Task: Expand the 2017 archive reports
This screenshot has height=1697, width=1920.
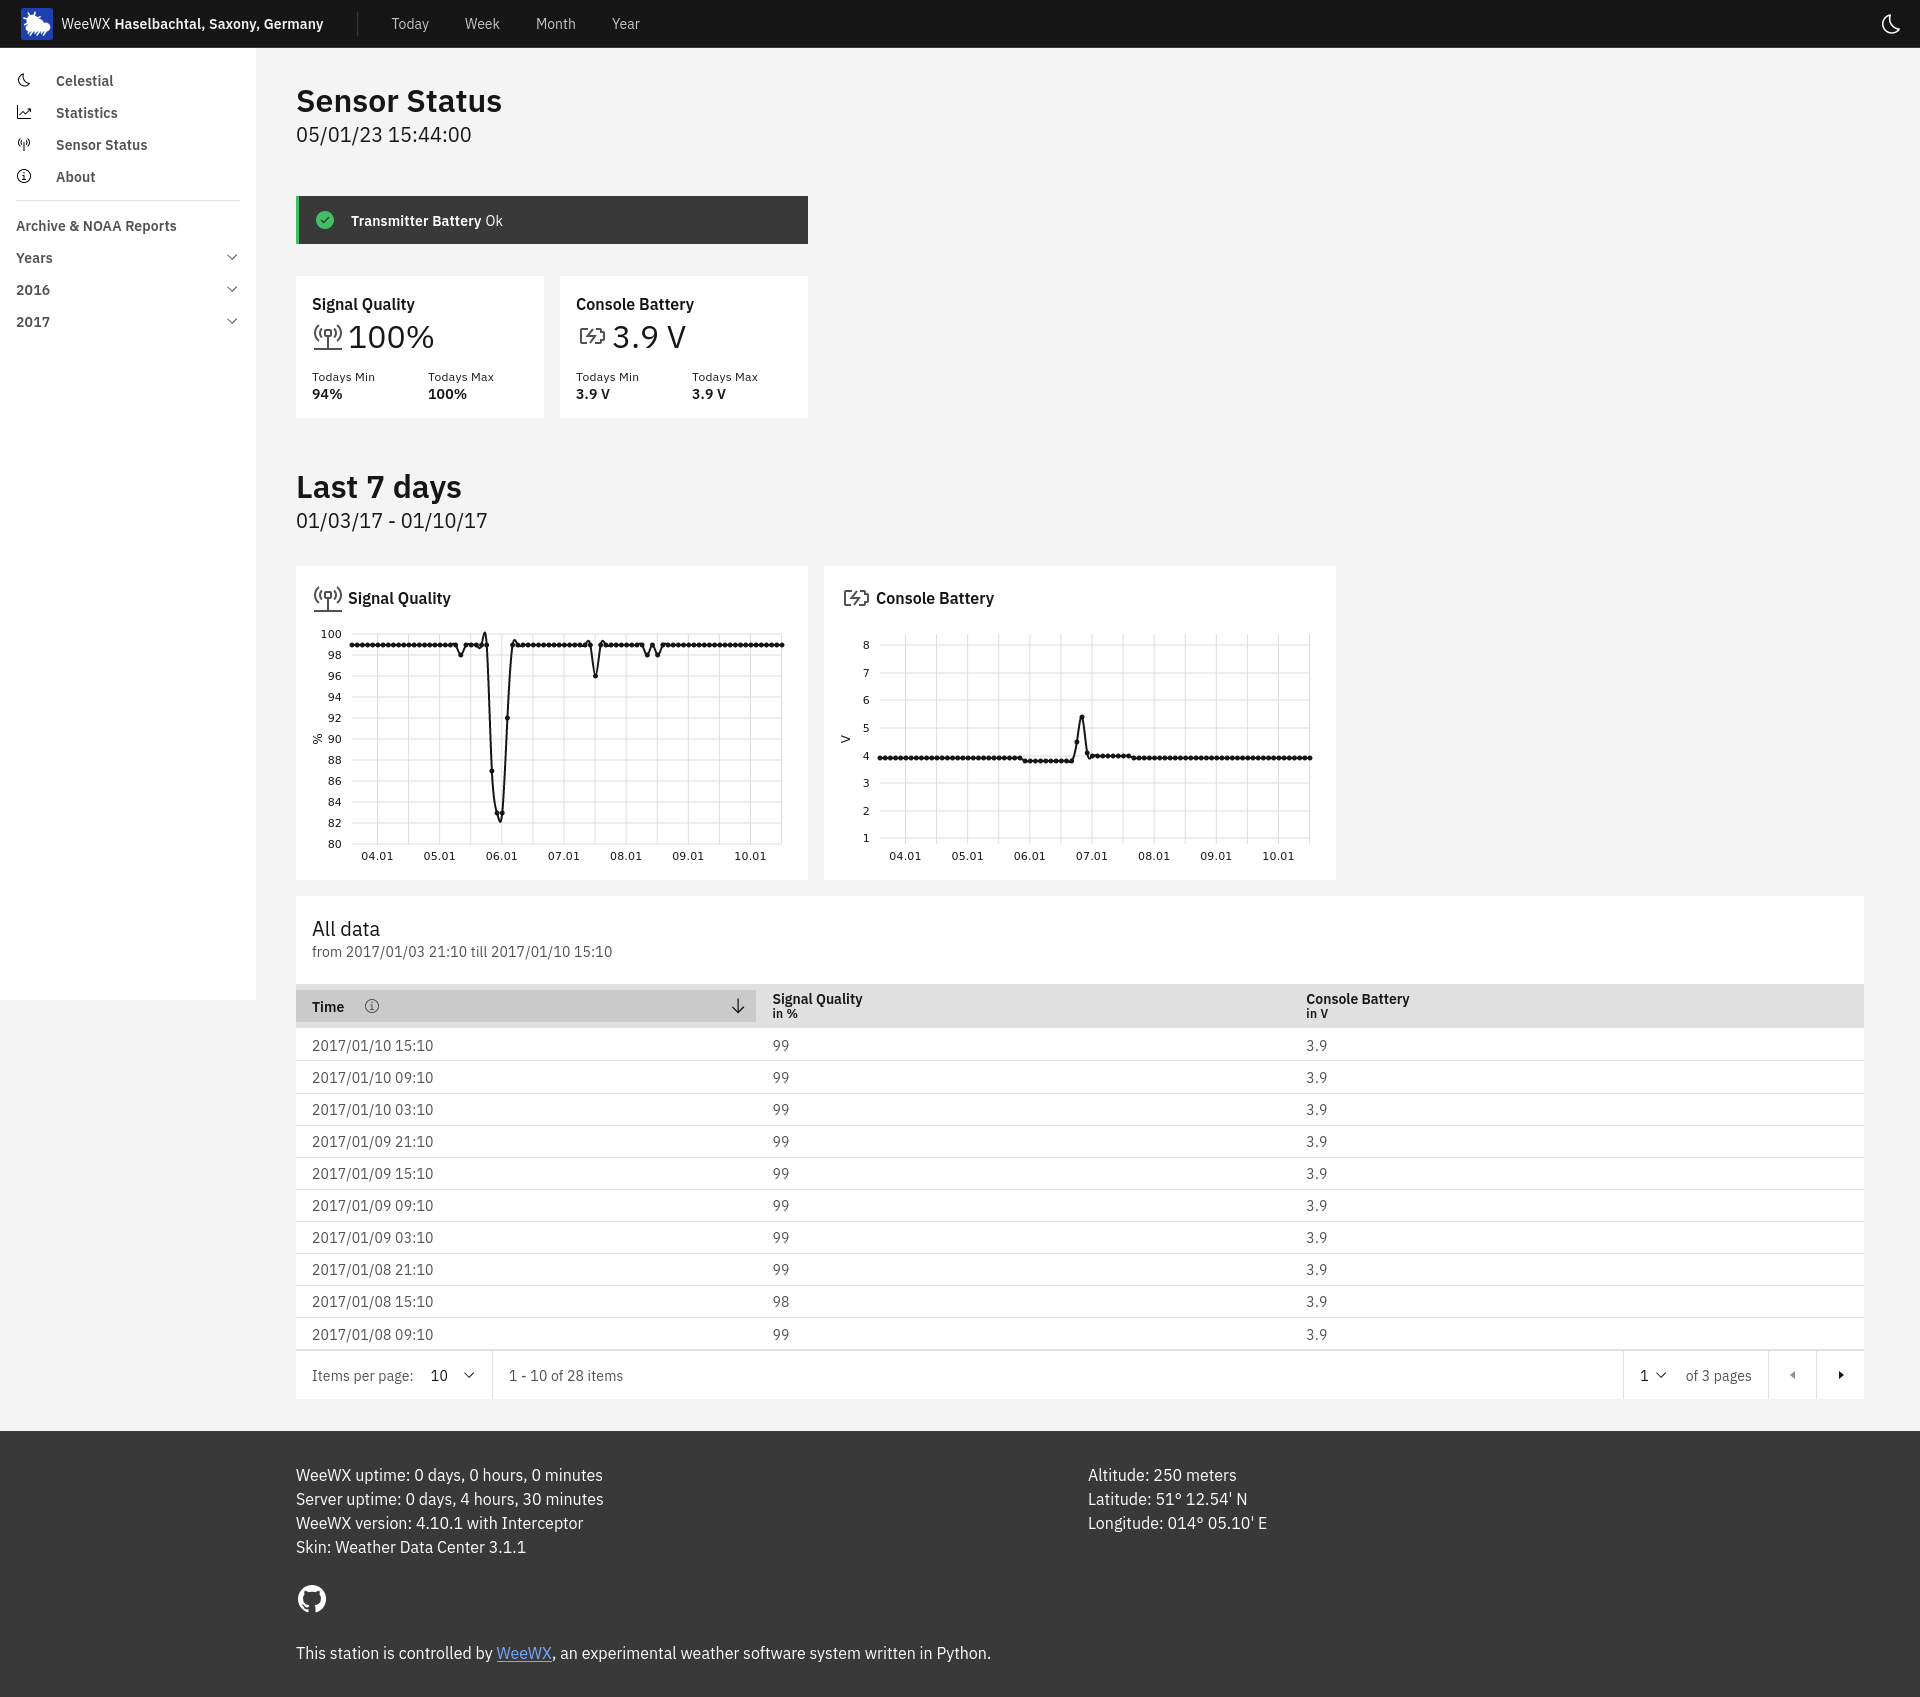Action: click(x=128, y=322)
